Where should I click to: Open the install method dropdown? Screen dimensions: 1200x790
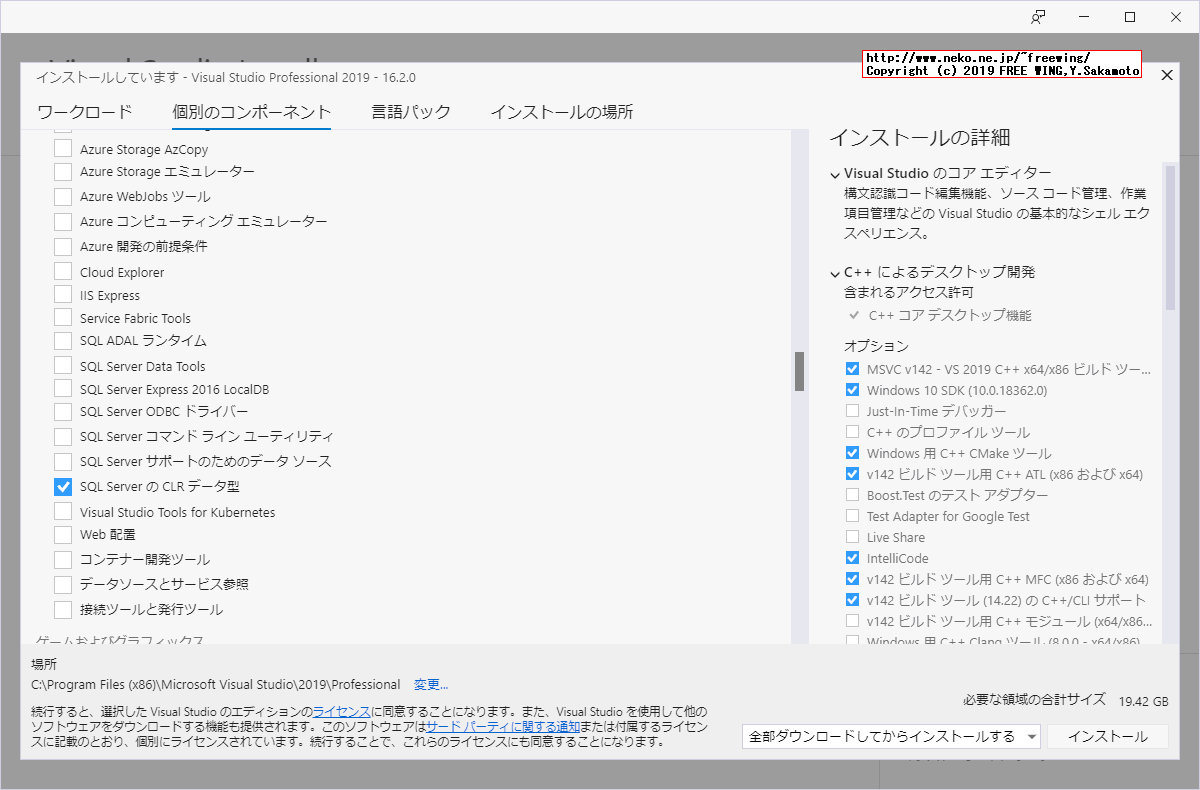pos(1033,735)
